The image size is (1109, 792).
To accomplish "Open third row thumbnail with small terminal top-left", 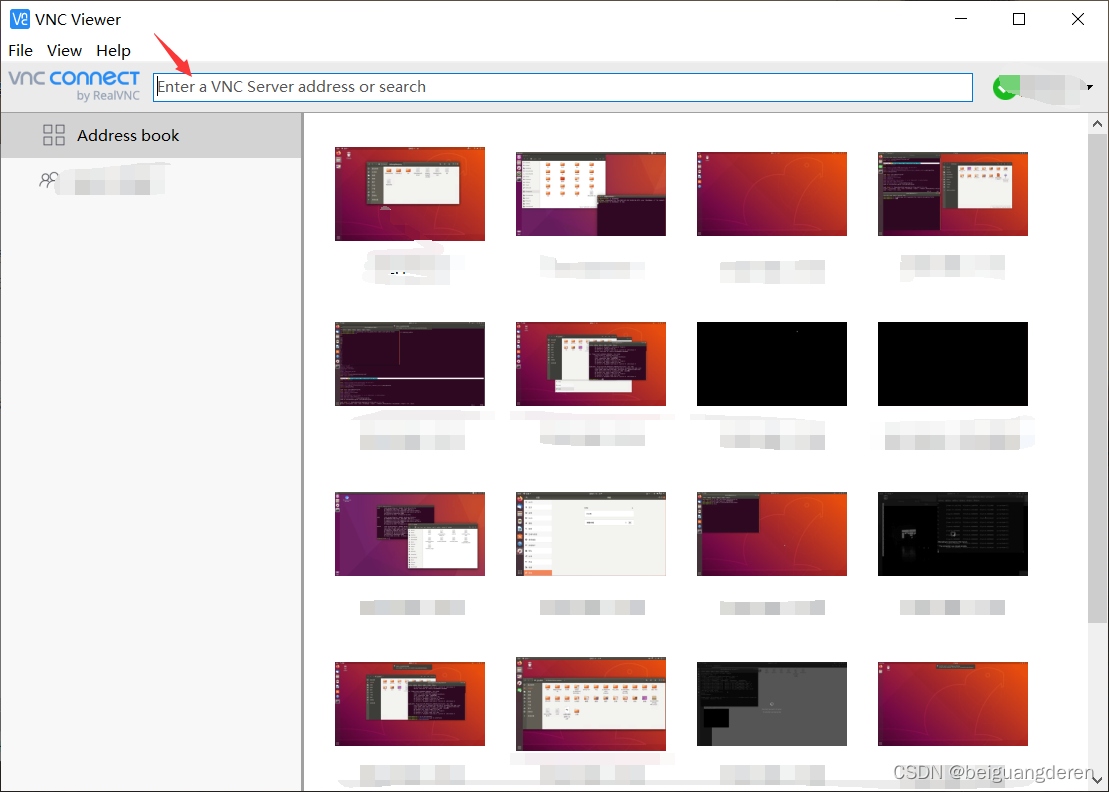I will 772,534.
